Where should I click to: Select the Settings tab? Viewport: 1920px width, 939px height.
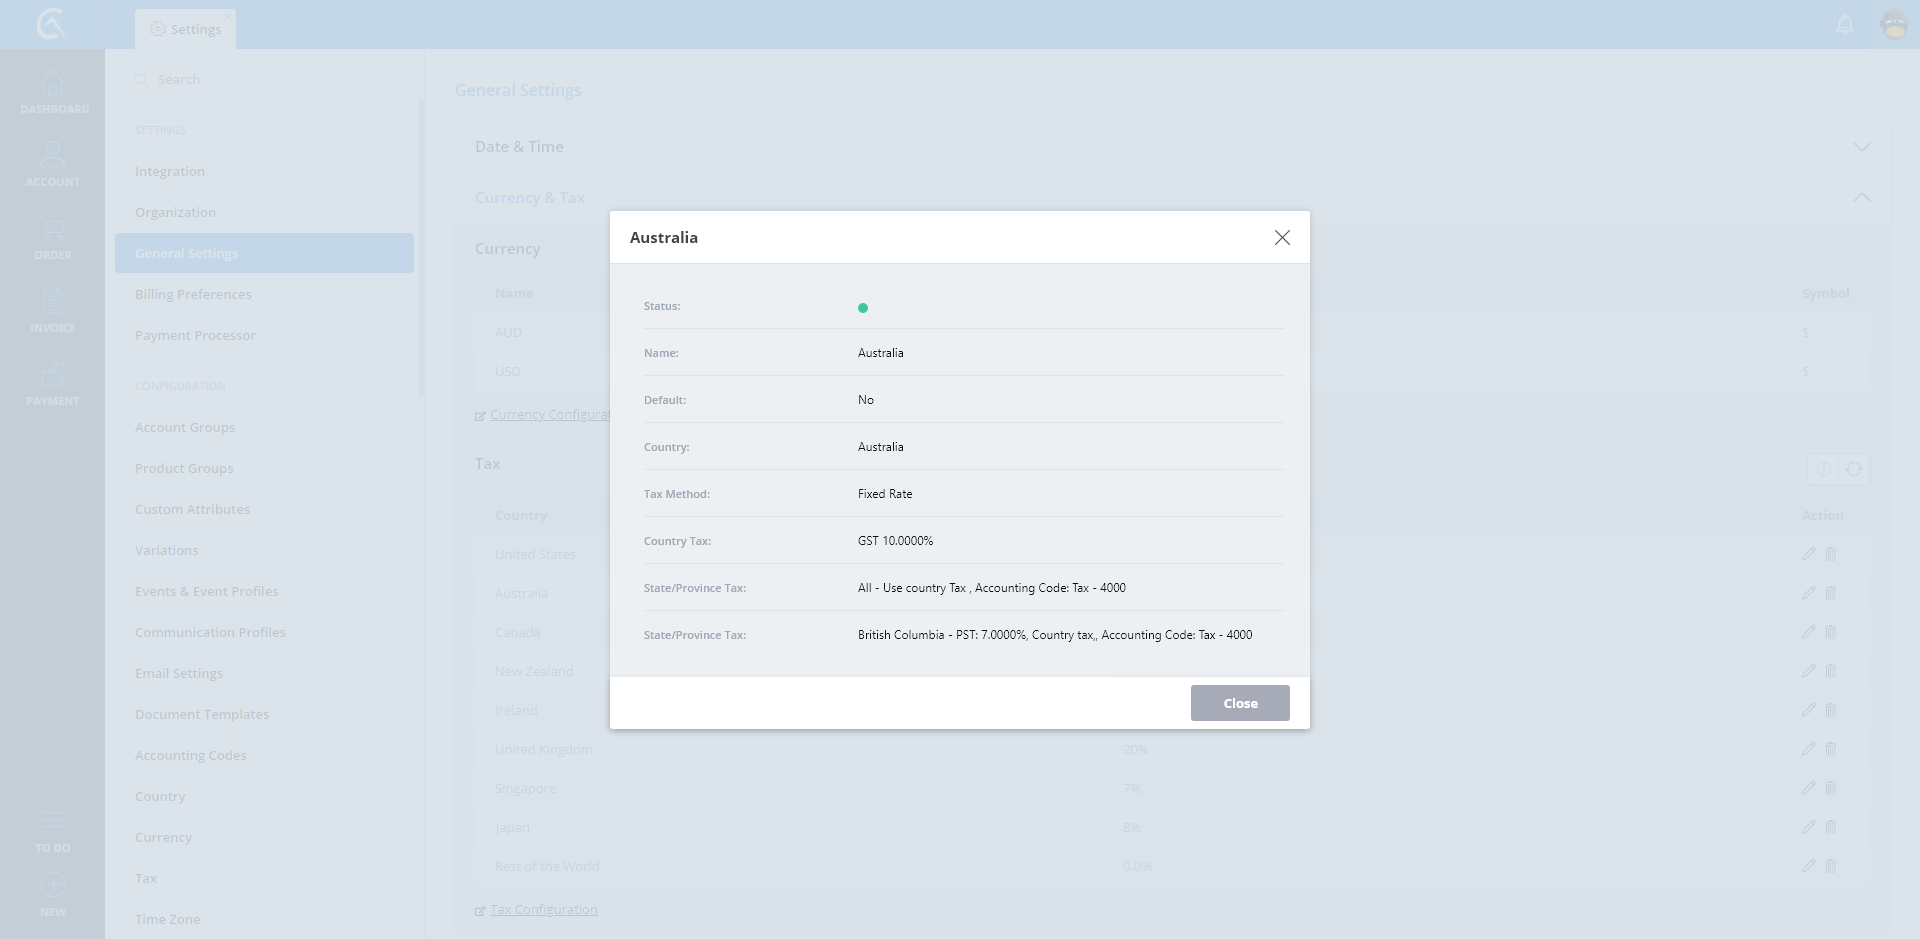click(186, 29)
